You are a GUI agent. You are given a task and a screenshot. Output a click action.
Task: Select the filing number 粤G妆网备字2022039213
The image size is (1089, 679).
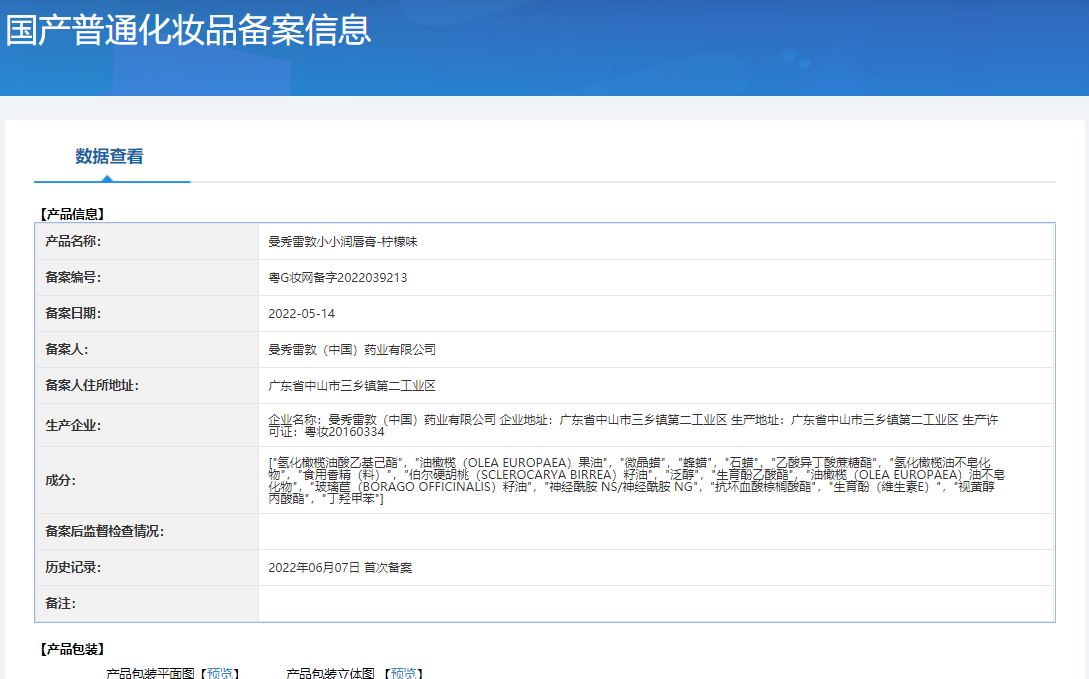coord(337,278)
